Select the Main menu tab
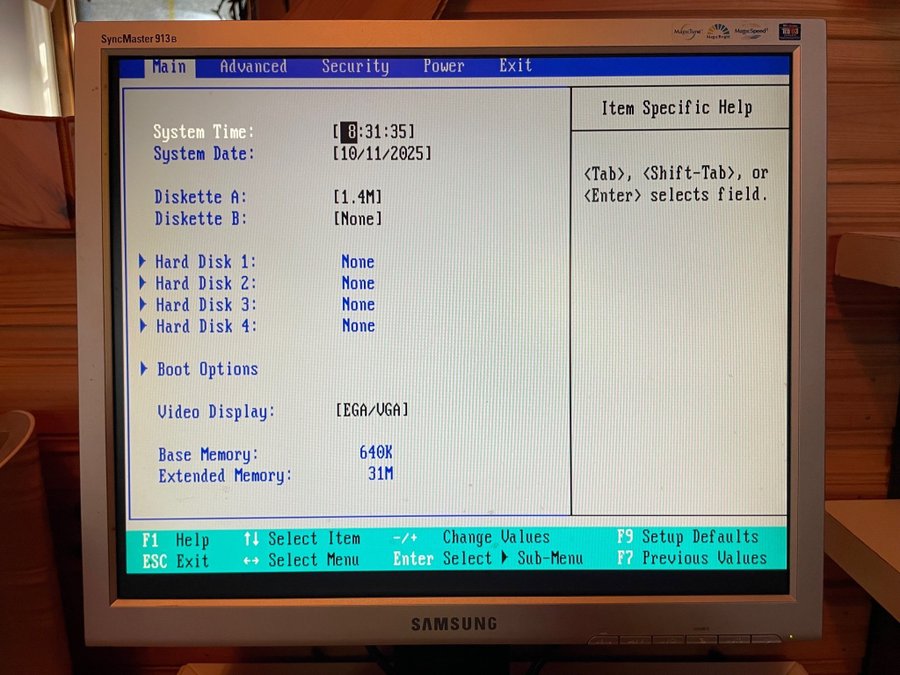The height and width of the screenshot is (675, 900). [168, 67]
